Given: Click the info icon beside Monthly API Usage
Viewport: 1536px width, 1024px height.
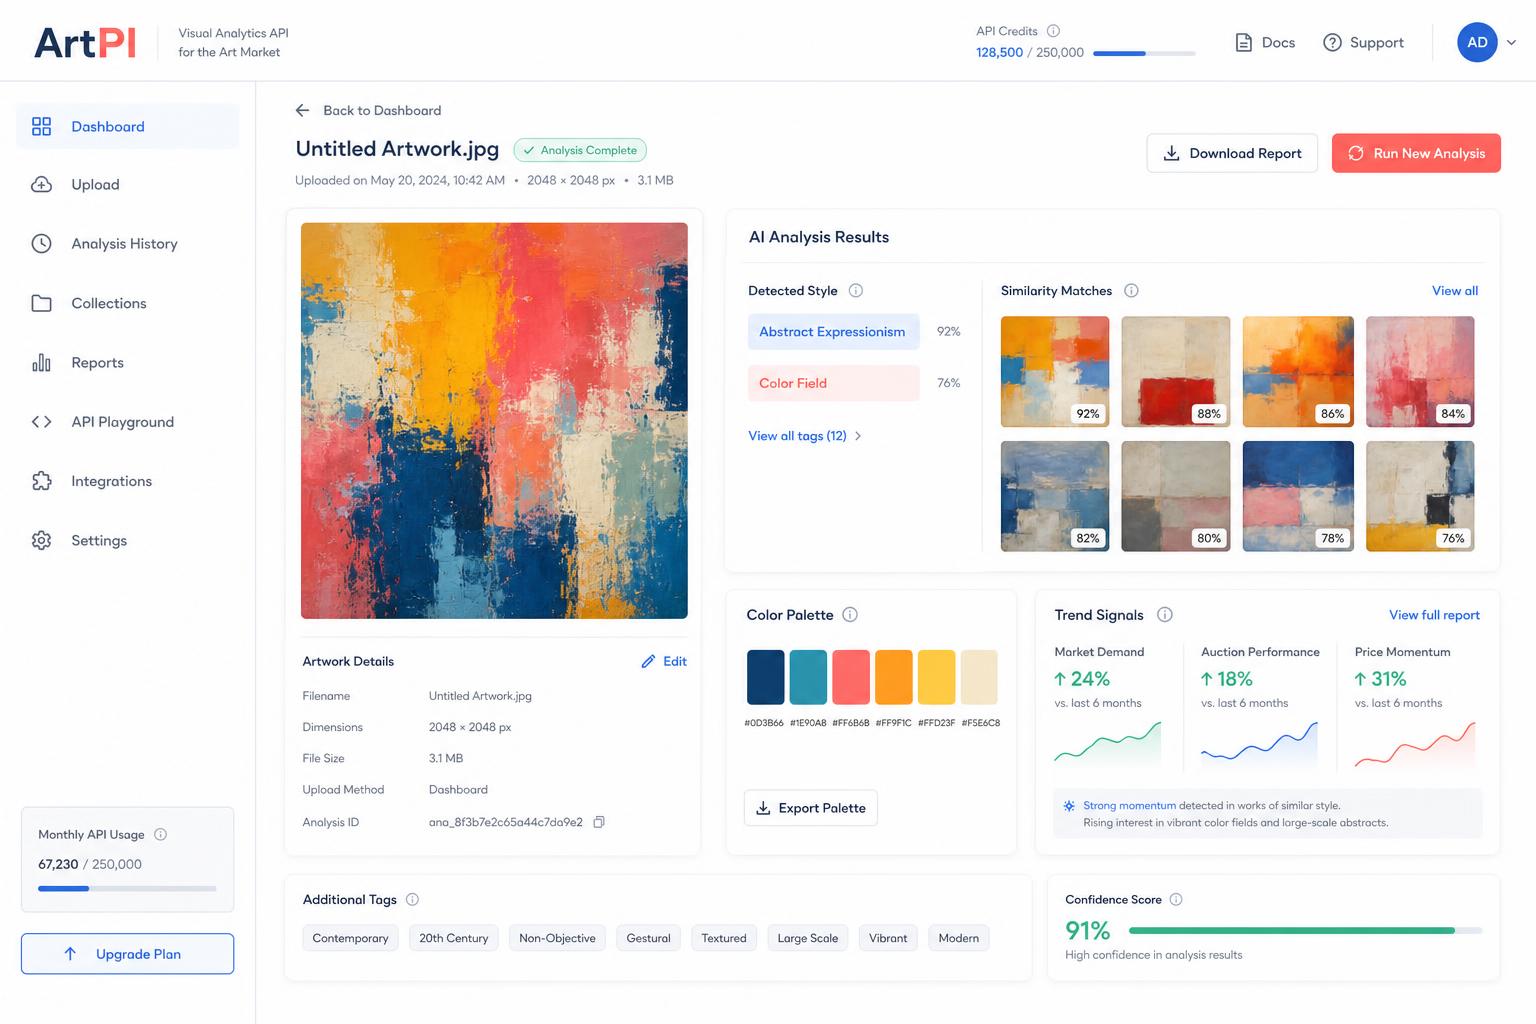Looking at the screenshot, I should pos(160,834).
